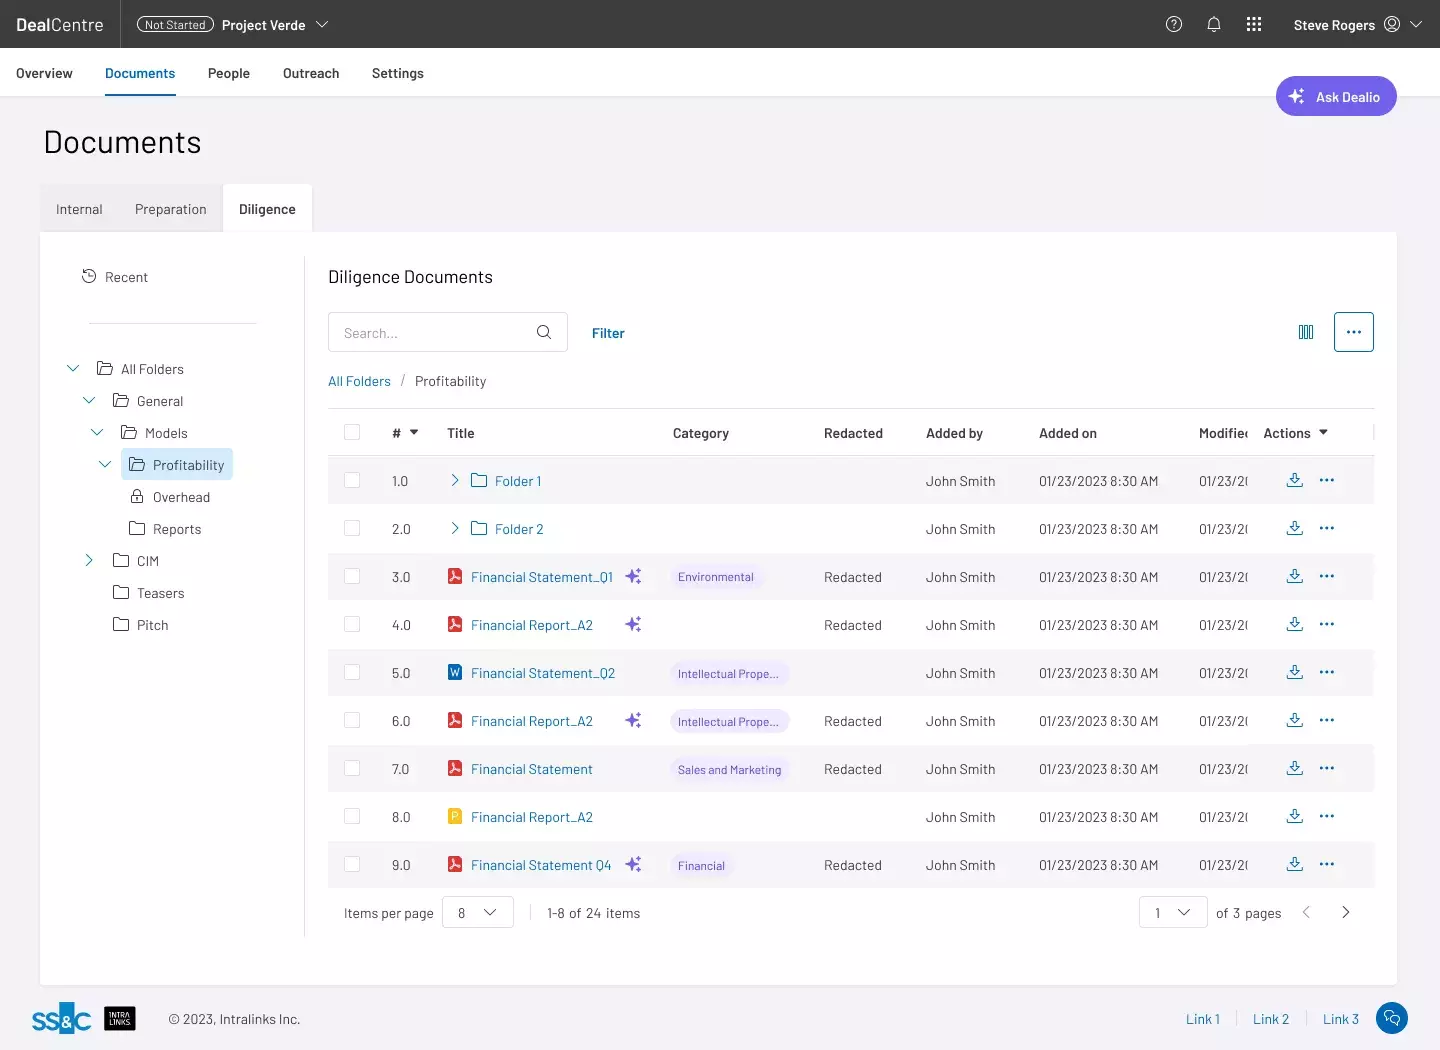Open more actions for Folder 2 row

coord(1327,528)
